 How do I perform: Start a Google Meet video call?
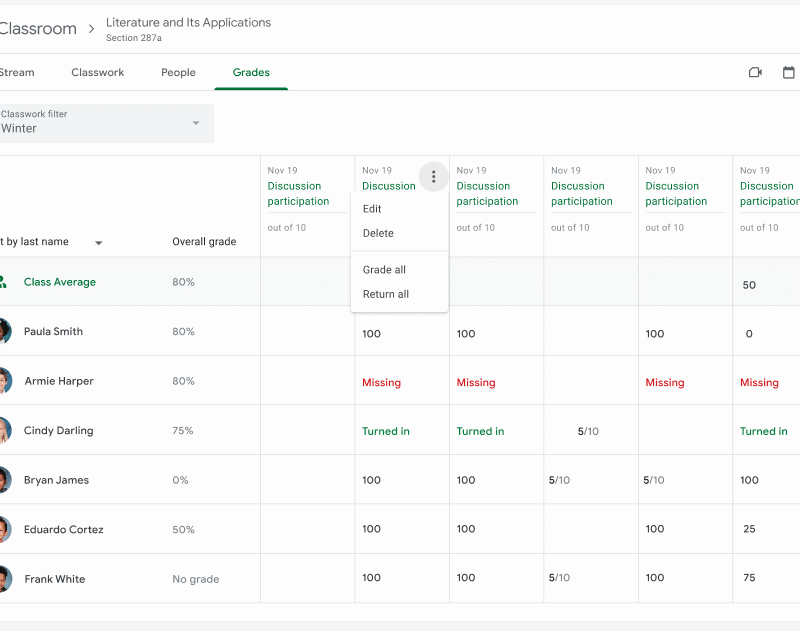point(755,72)
